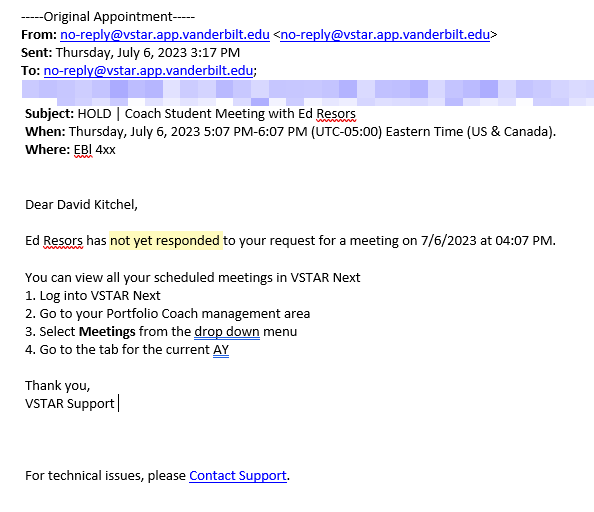Place cursor after VSTAR Support signature
This screenshot has height=512, width=594.
[x=117, y=403]
